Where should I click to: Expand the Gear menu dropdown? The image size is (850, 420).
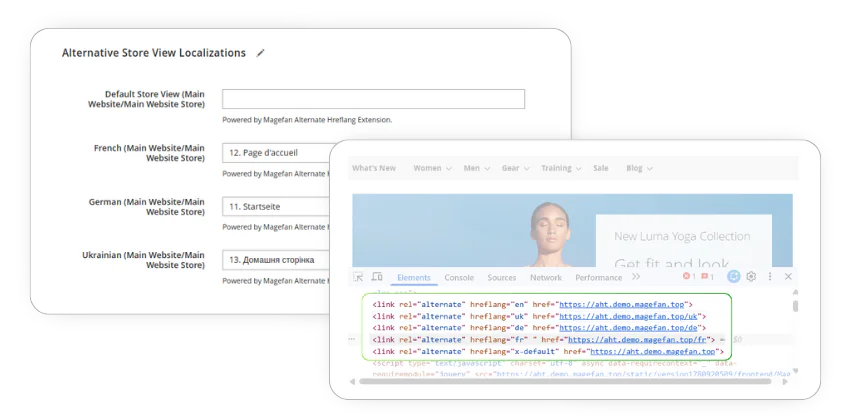coord(515,168)
